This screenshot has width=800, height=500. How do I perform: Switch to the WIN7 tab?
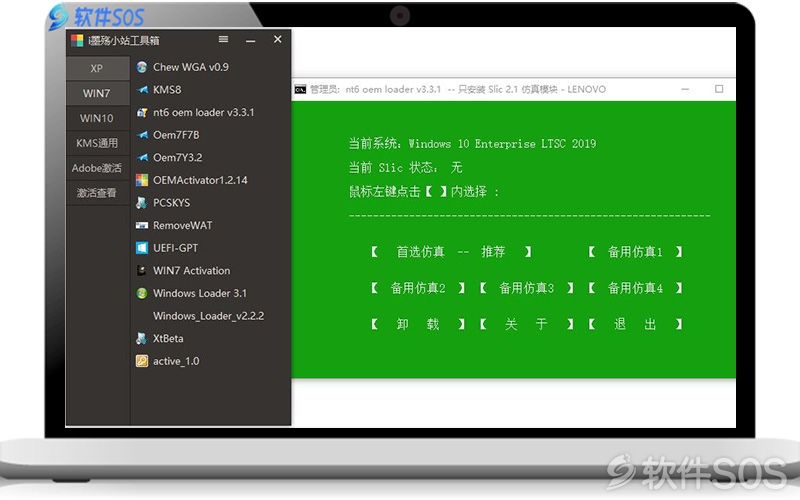click(x=97, y=93)
